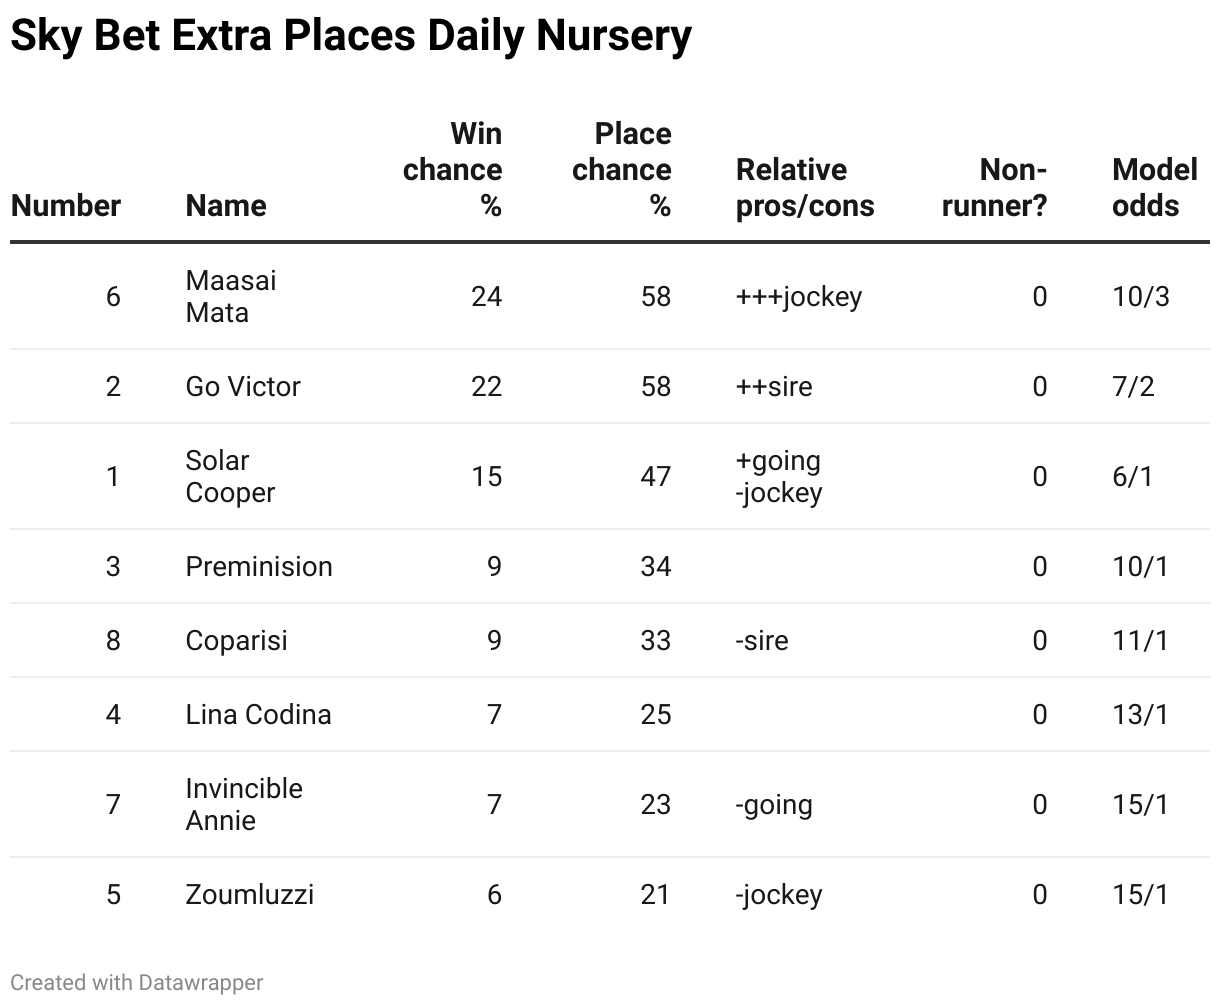This screenshot has height=1006, width=1220.
Task: Click the Solar Cooper name cell
Action: 230,476
